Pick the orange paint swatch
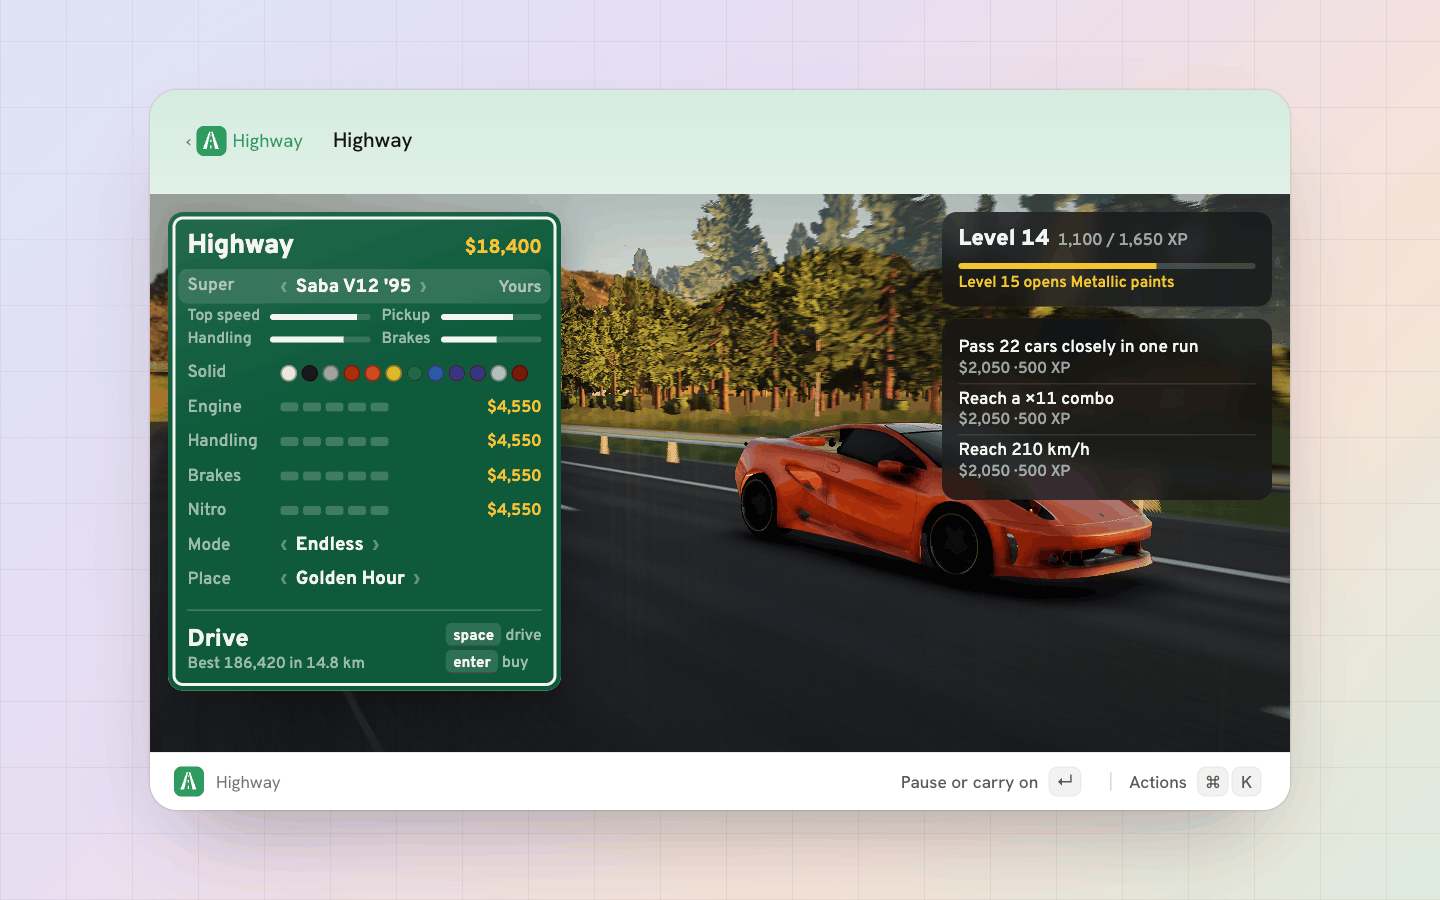Image resolution: width=1440 pixels, height=900 pixels. click(x=373, y=373)
